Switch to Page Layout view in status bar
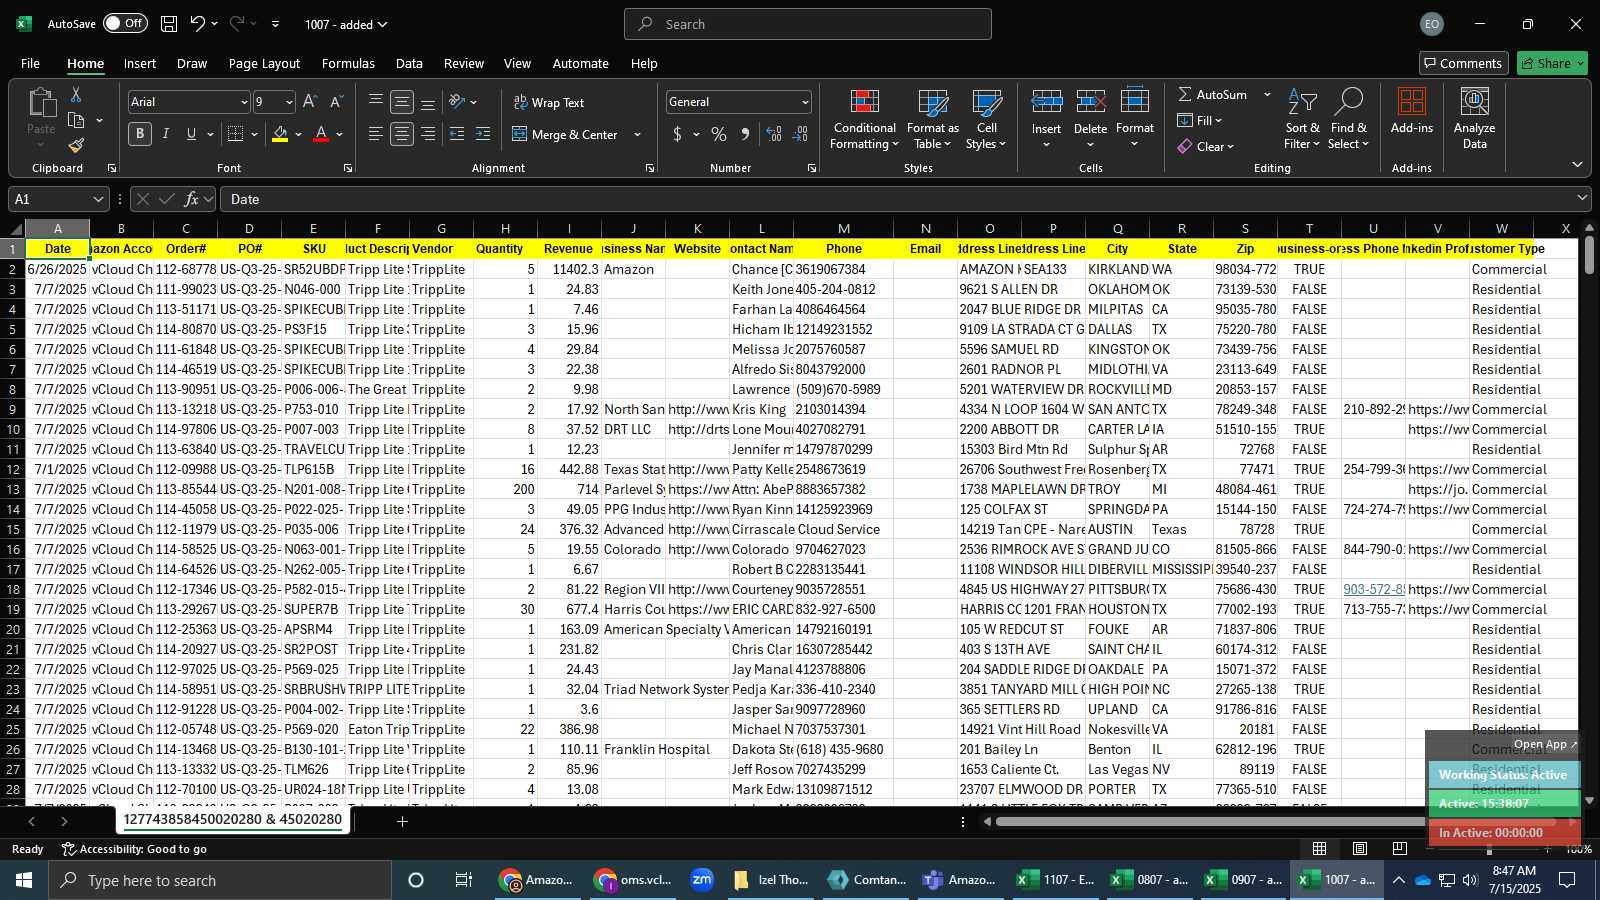Image resolution: width=1600 pixels, height=900 pixels. click(1360, 849)
